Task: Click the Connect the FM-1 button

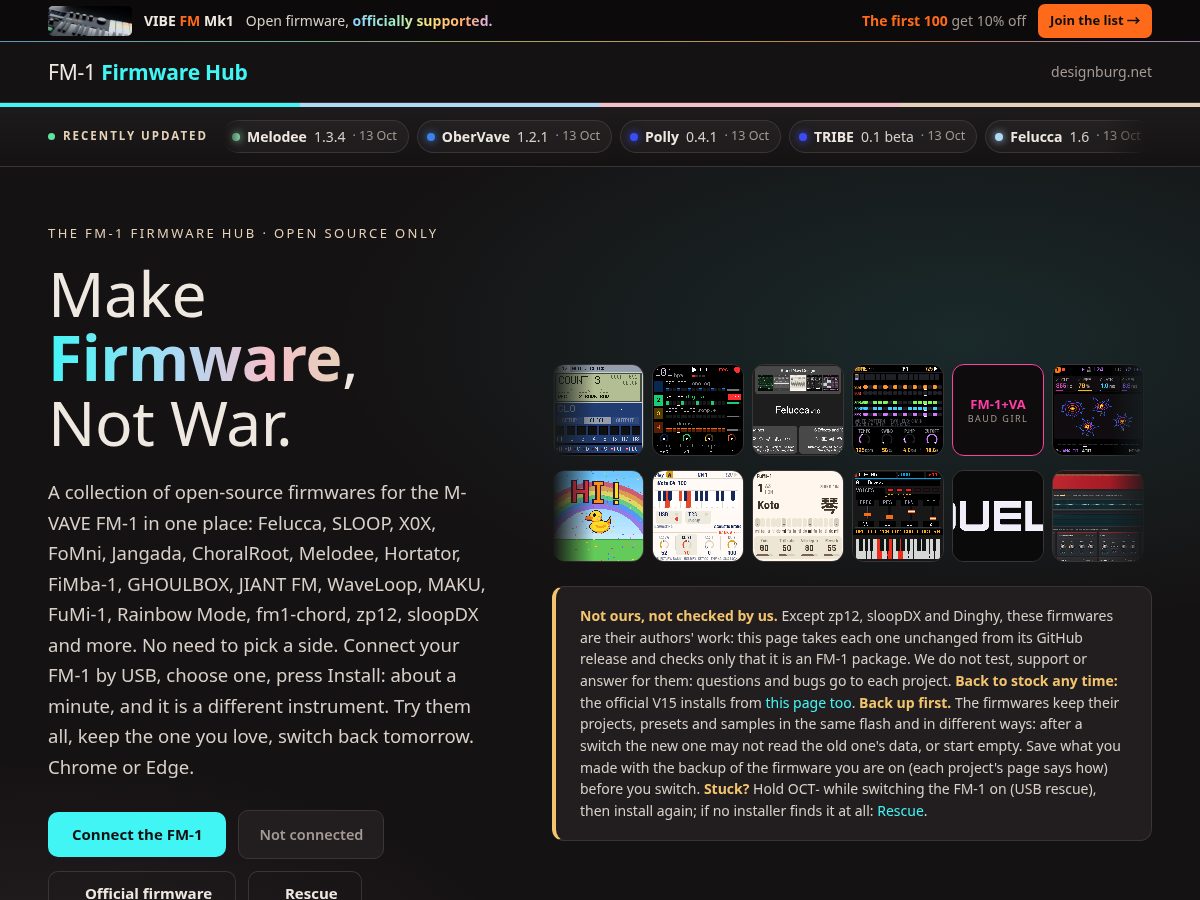Action: [137, 835]
